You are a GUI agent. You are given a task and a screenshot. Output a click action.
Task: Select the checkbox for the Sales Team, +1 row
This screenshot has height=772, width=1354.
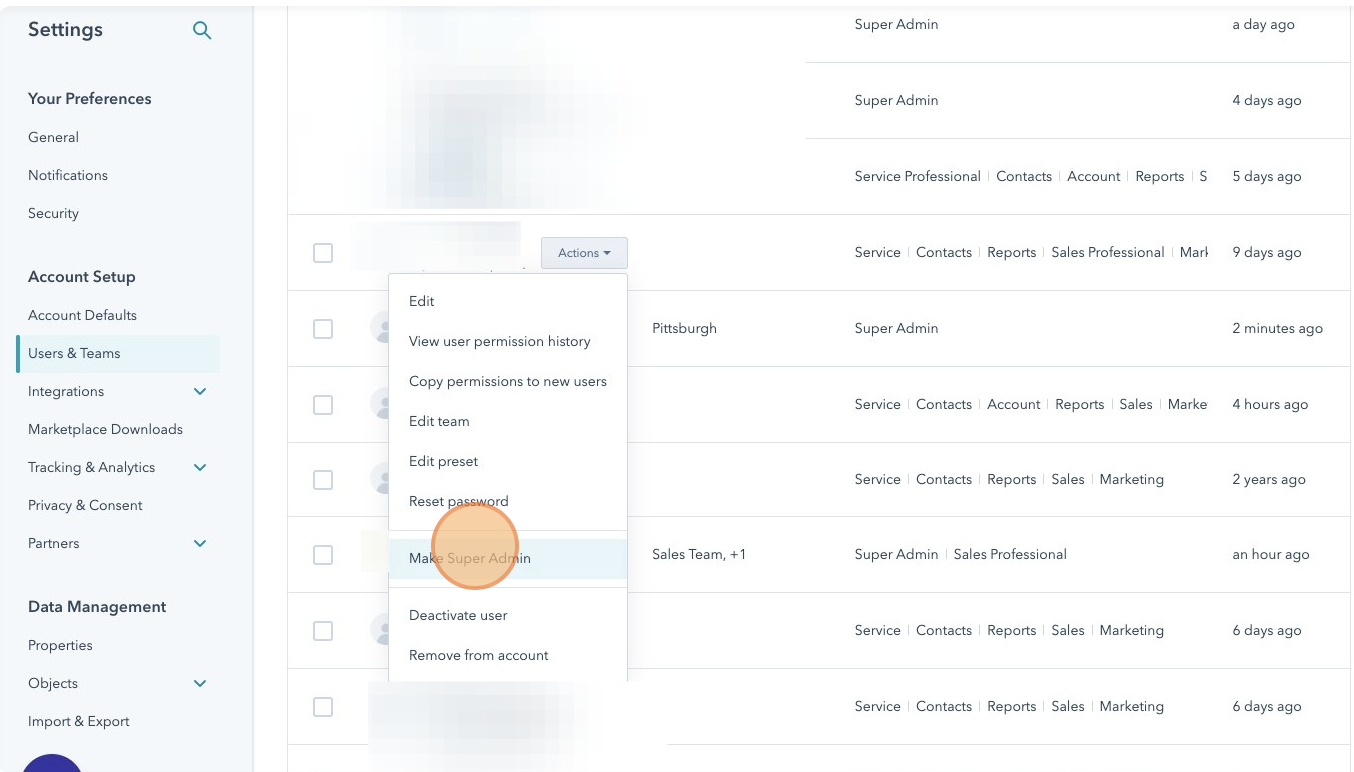[323, 555]
